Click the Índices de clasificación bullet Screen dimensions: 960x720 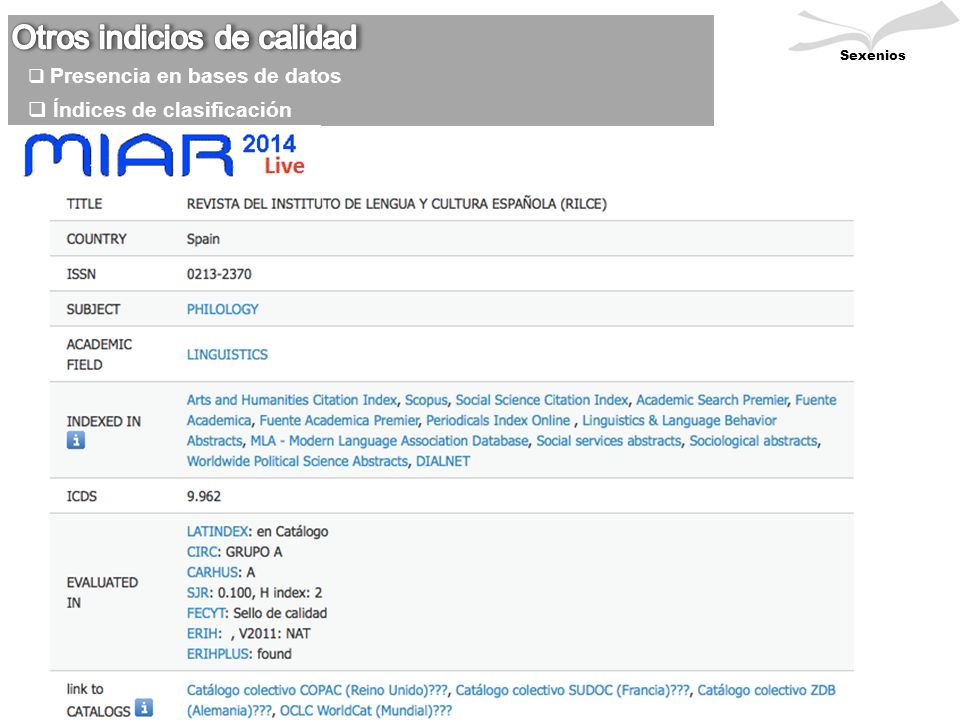(161, 110)
